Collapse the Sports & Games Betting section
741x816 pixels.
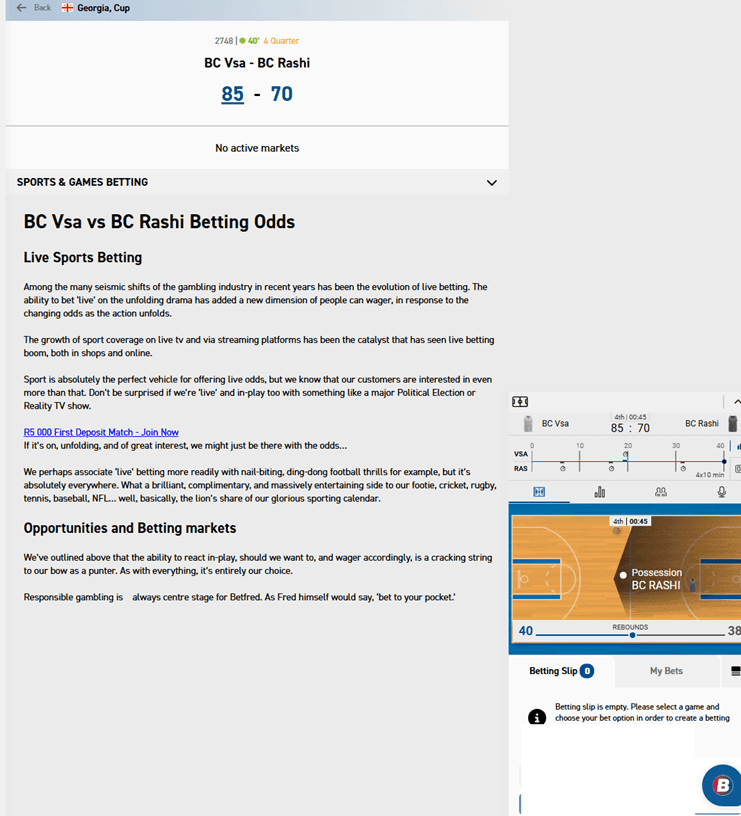click(x=491, y=183)
